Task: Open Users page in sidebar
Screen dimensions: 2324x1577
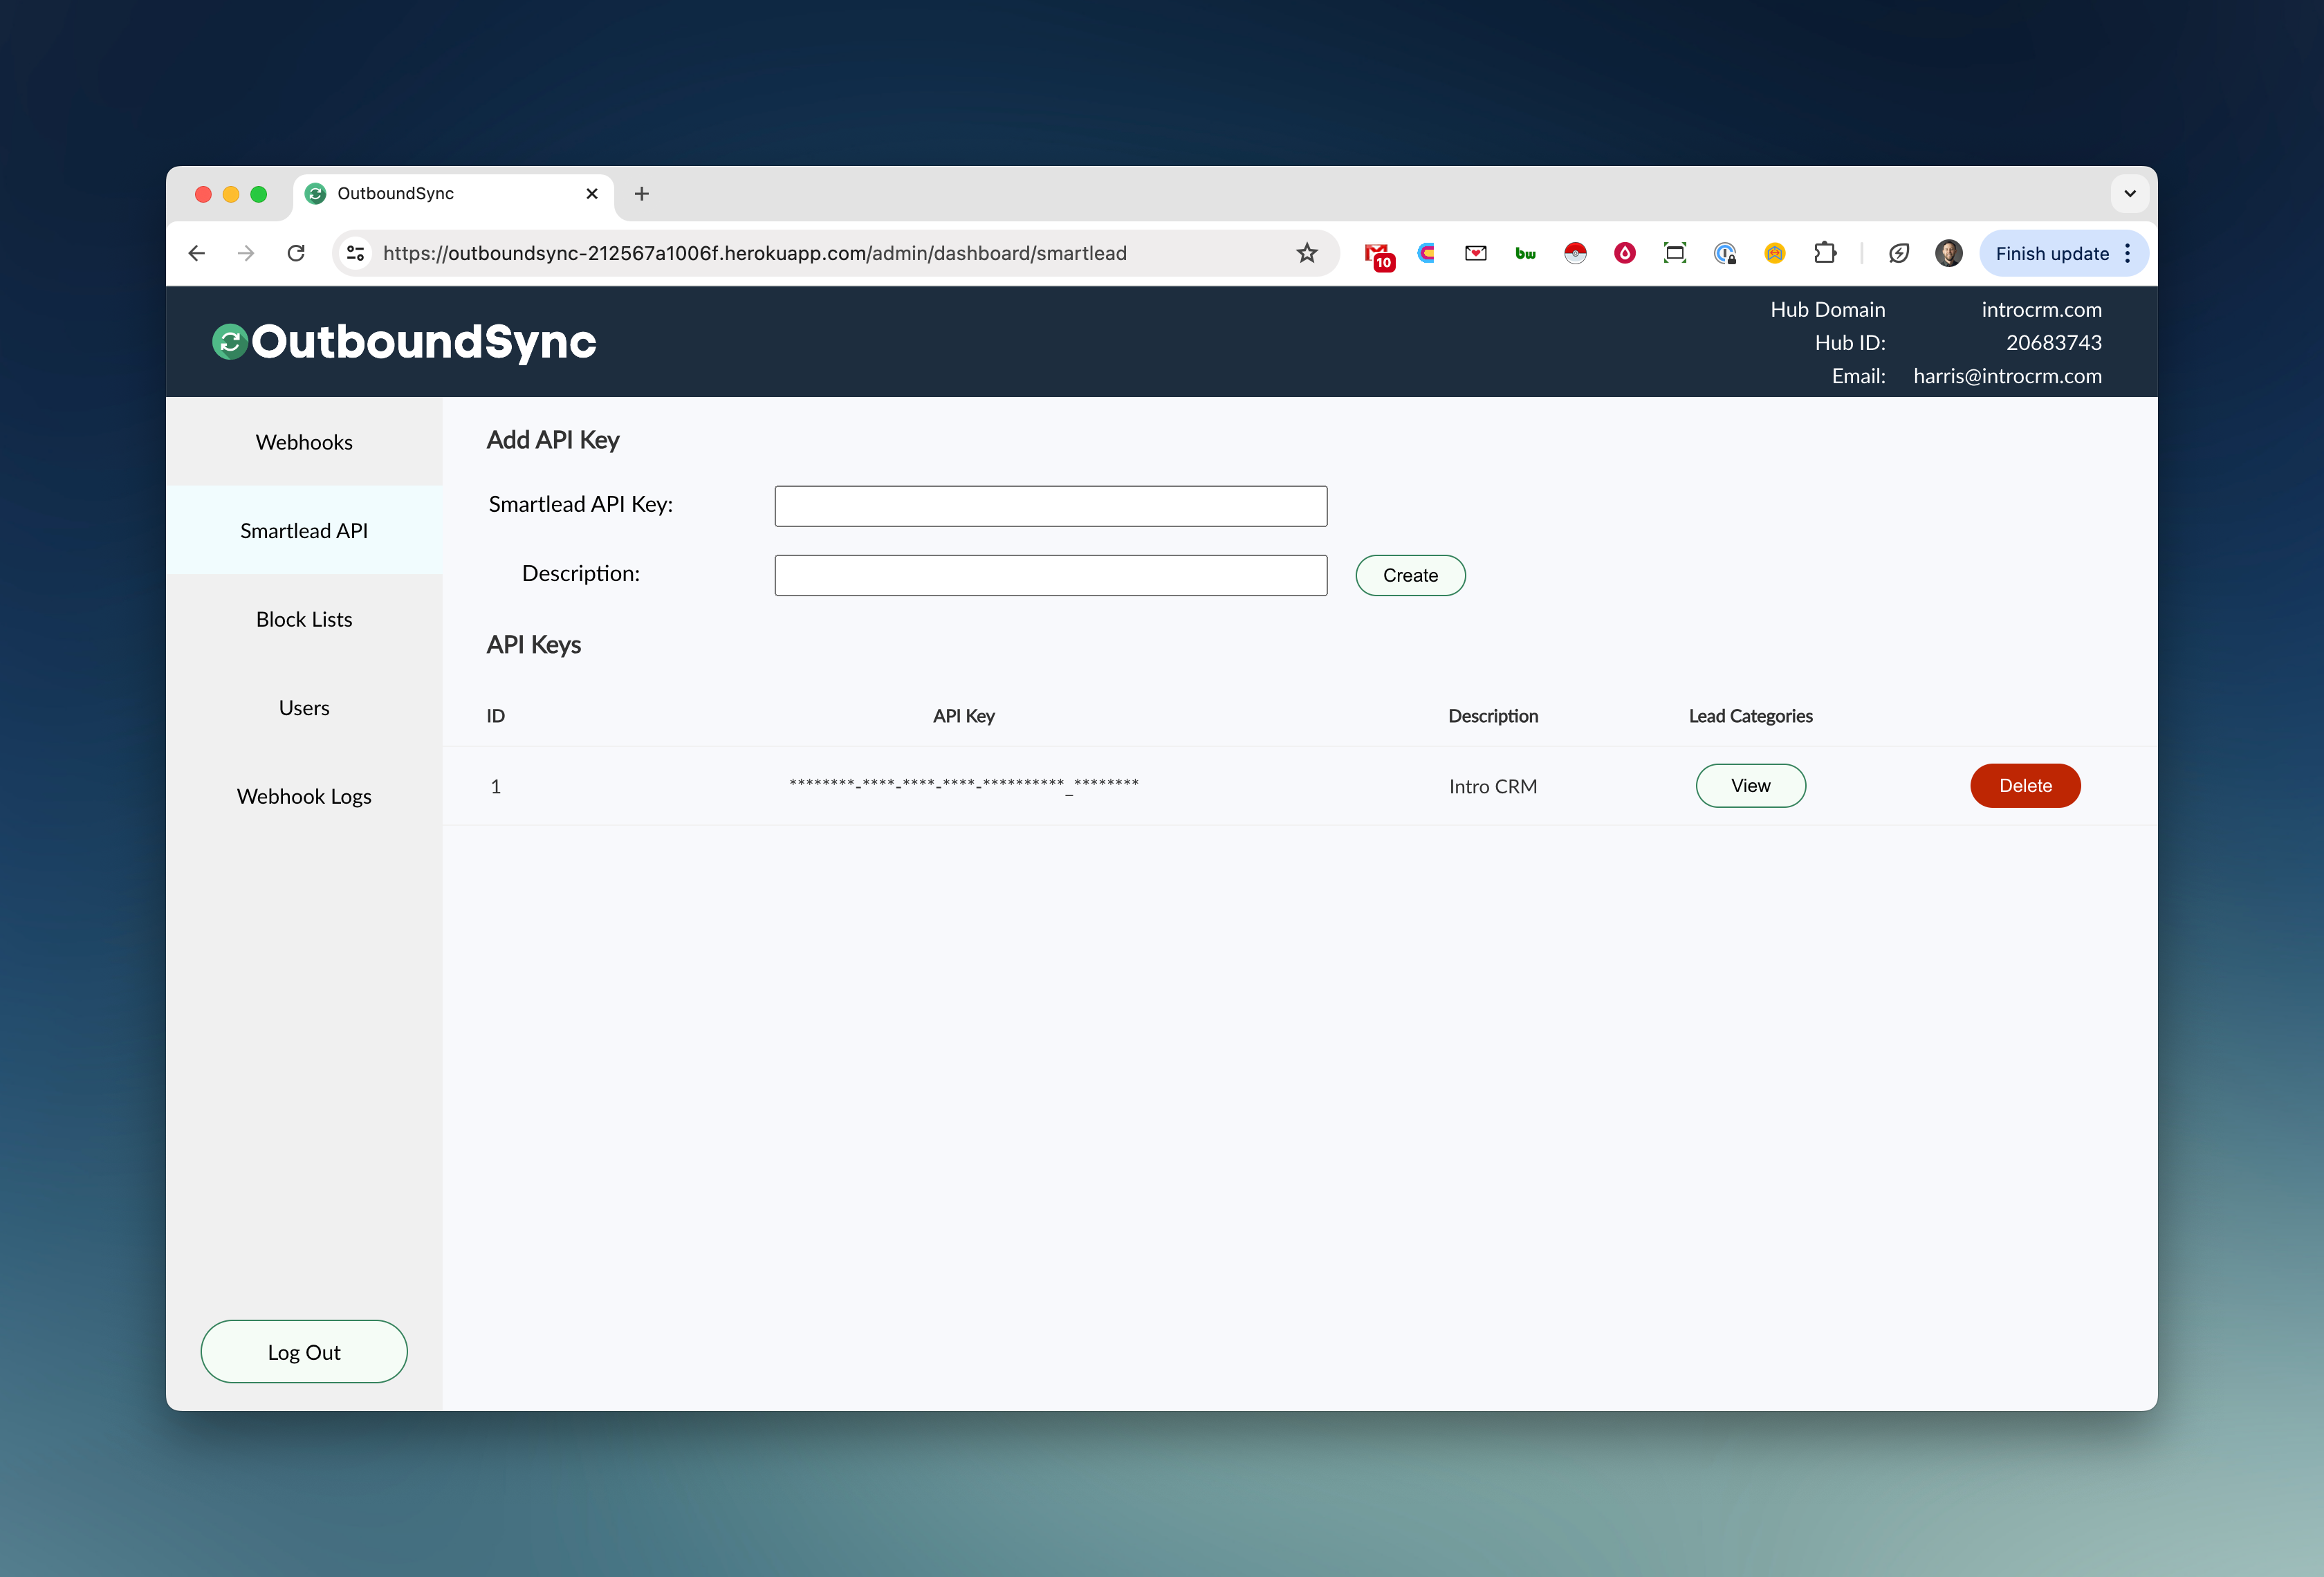Action: pos(304,708)
